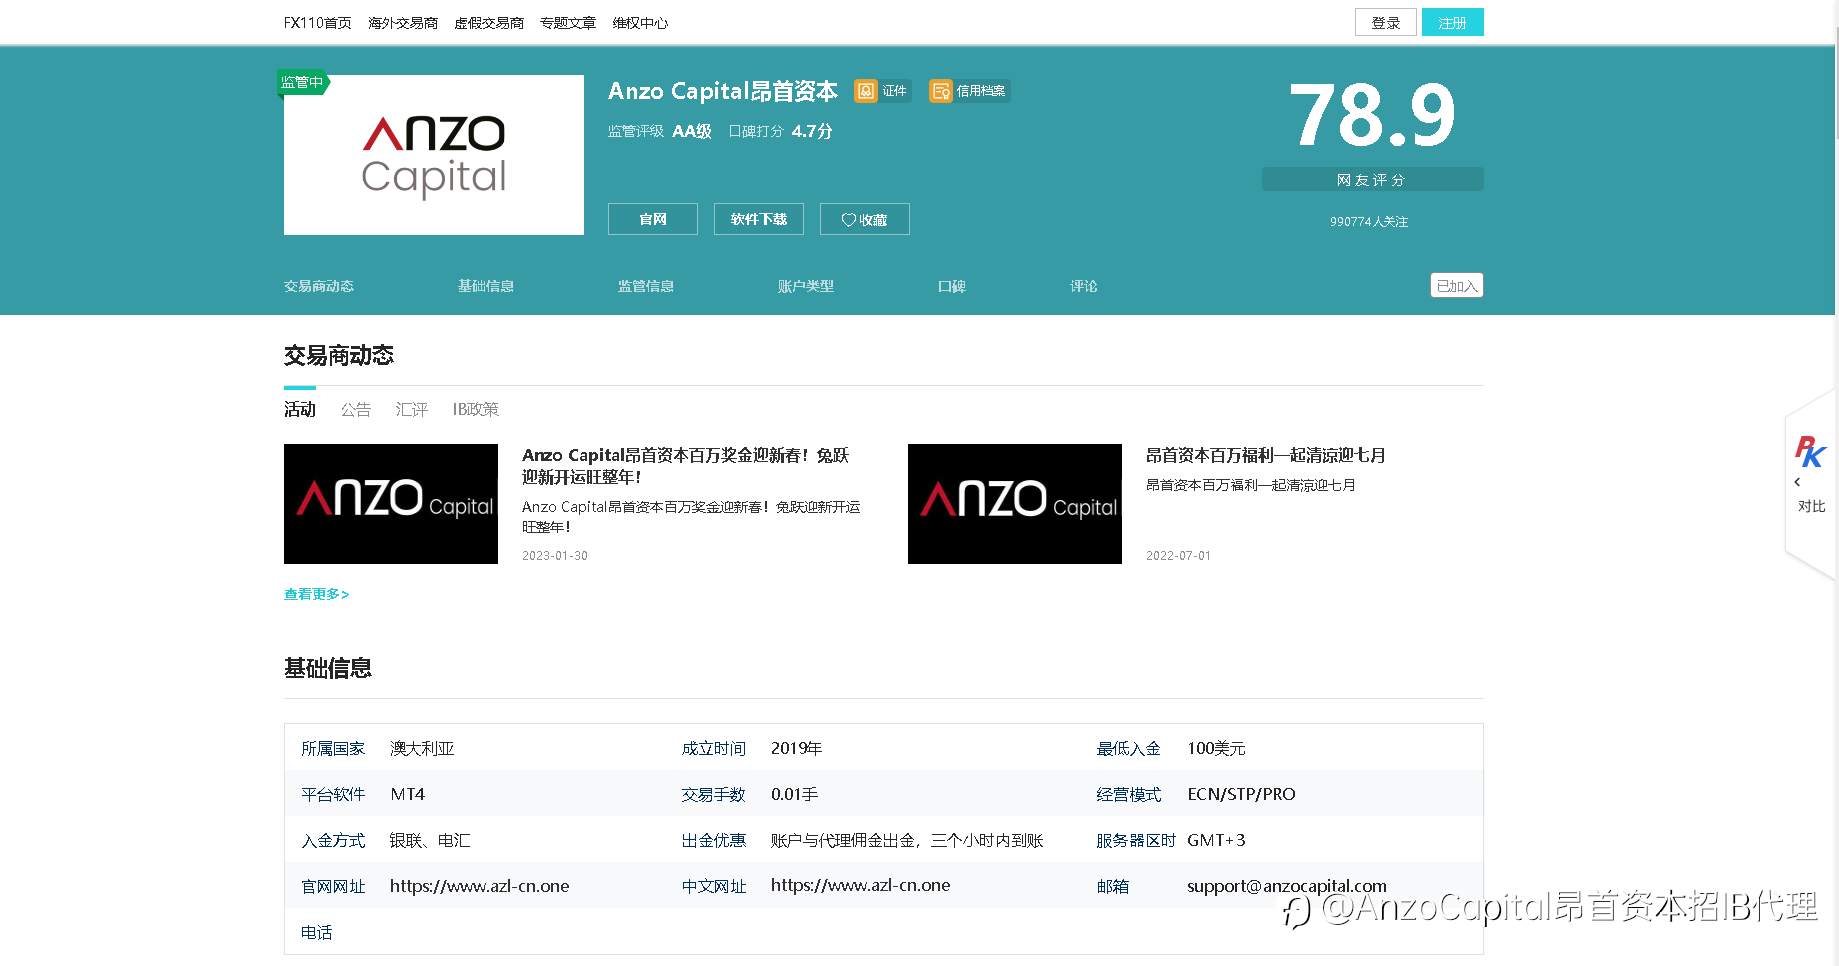Click the heart 收藏 favorite button
This screenshot has width=1839, height=966.
coord(865,219)
